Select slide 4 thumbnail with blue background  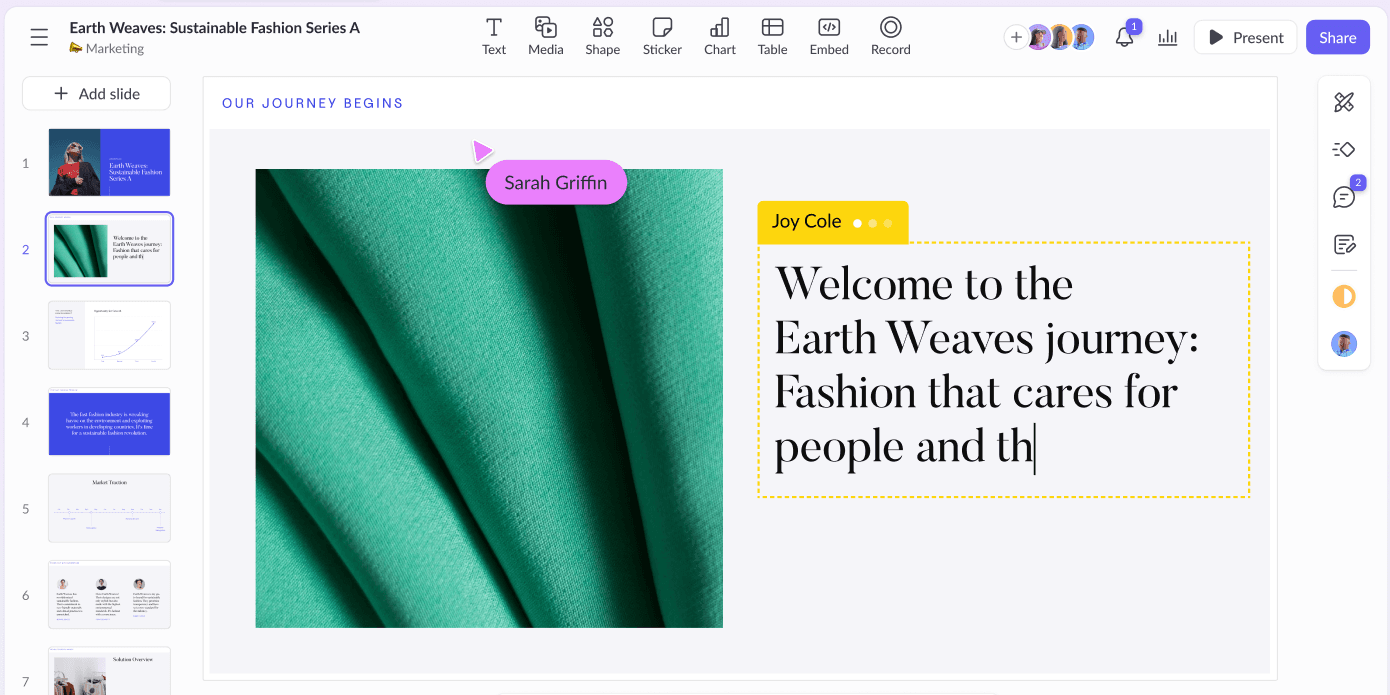pos(109,423)
